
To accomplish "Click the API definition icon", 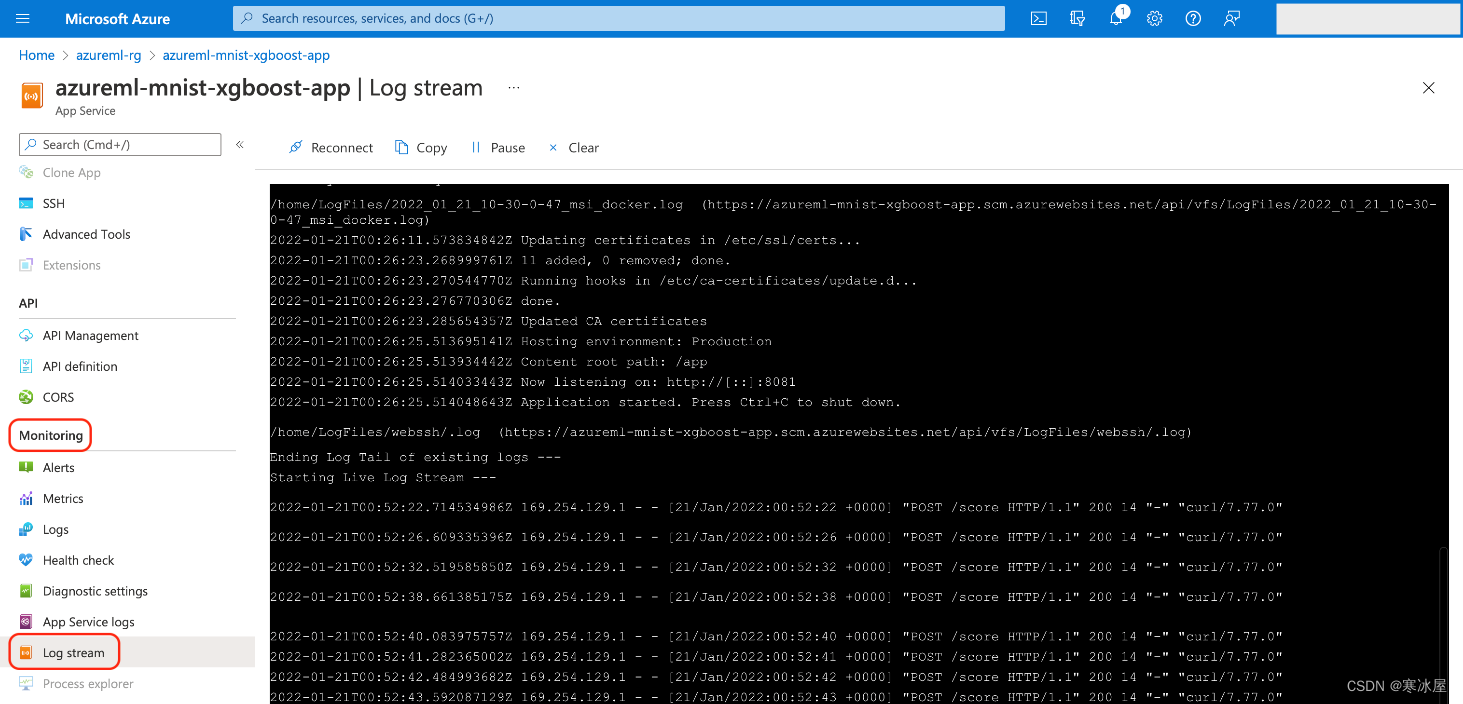I will pos(26,366).
